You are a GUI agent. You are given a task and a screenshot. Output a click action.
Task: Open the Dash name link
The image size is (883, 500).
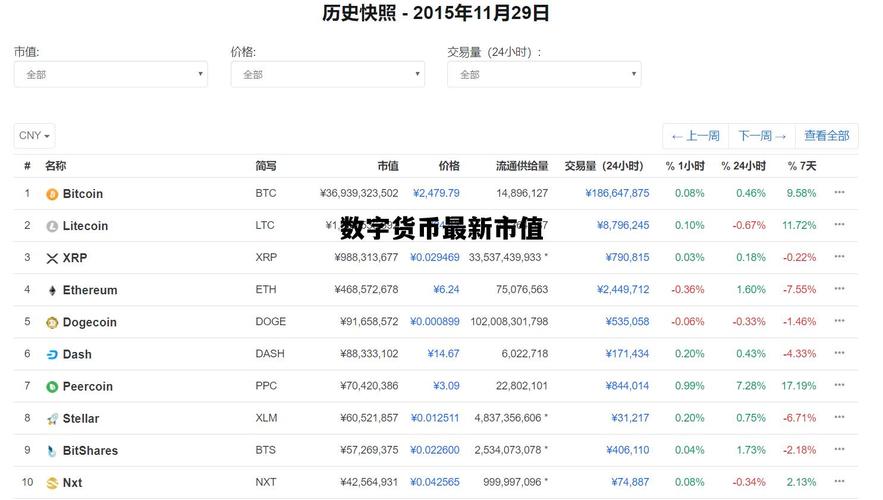coord(77,354)
